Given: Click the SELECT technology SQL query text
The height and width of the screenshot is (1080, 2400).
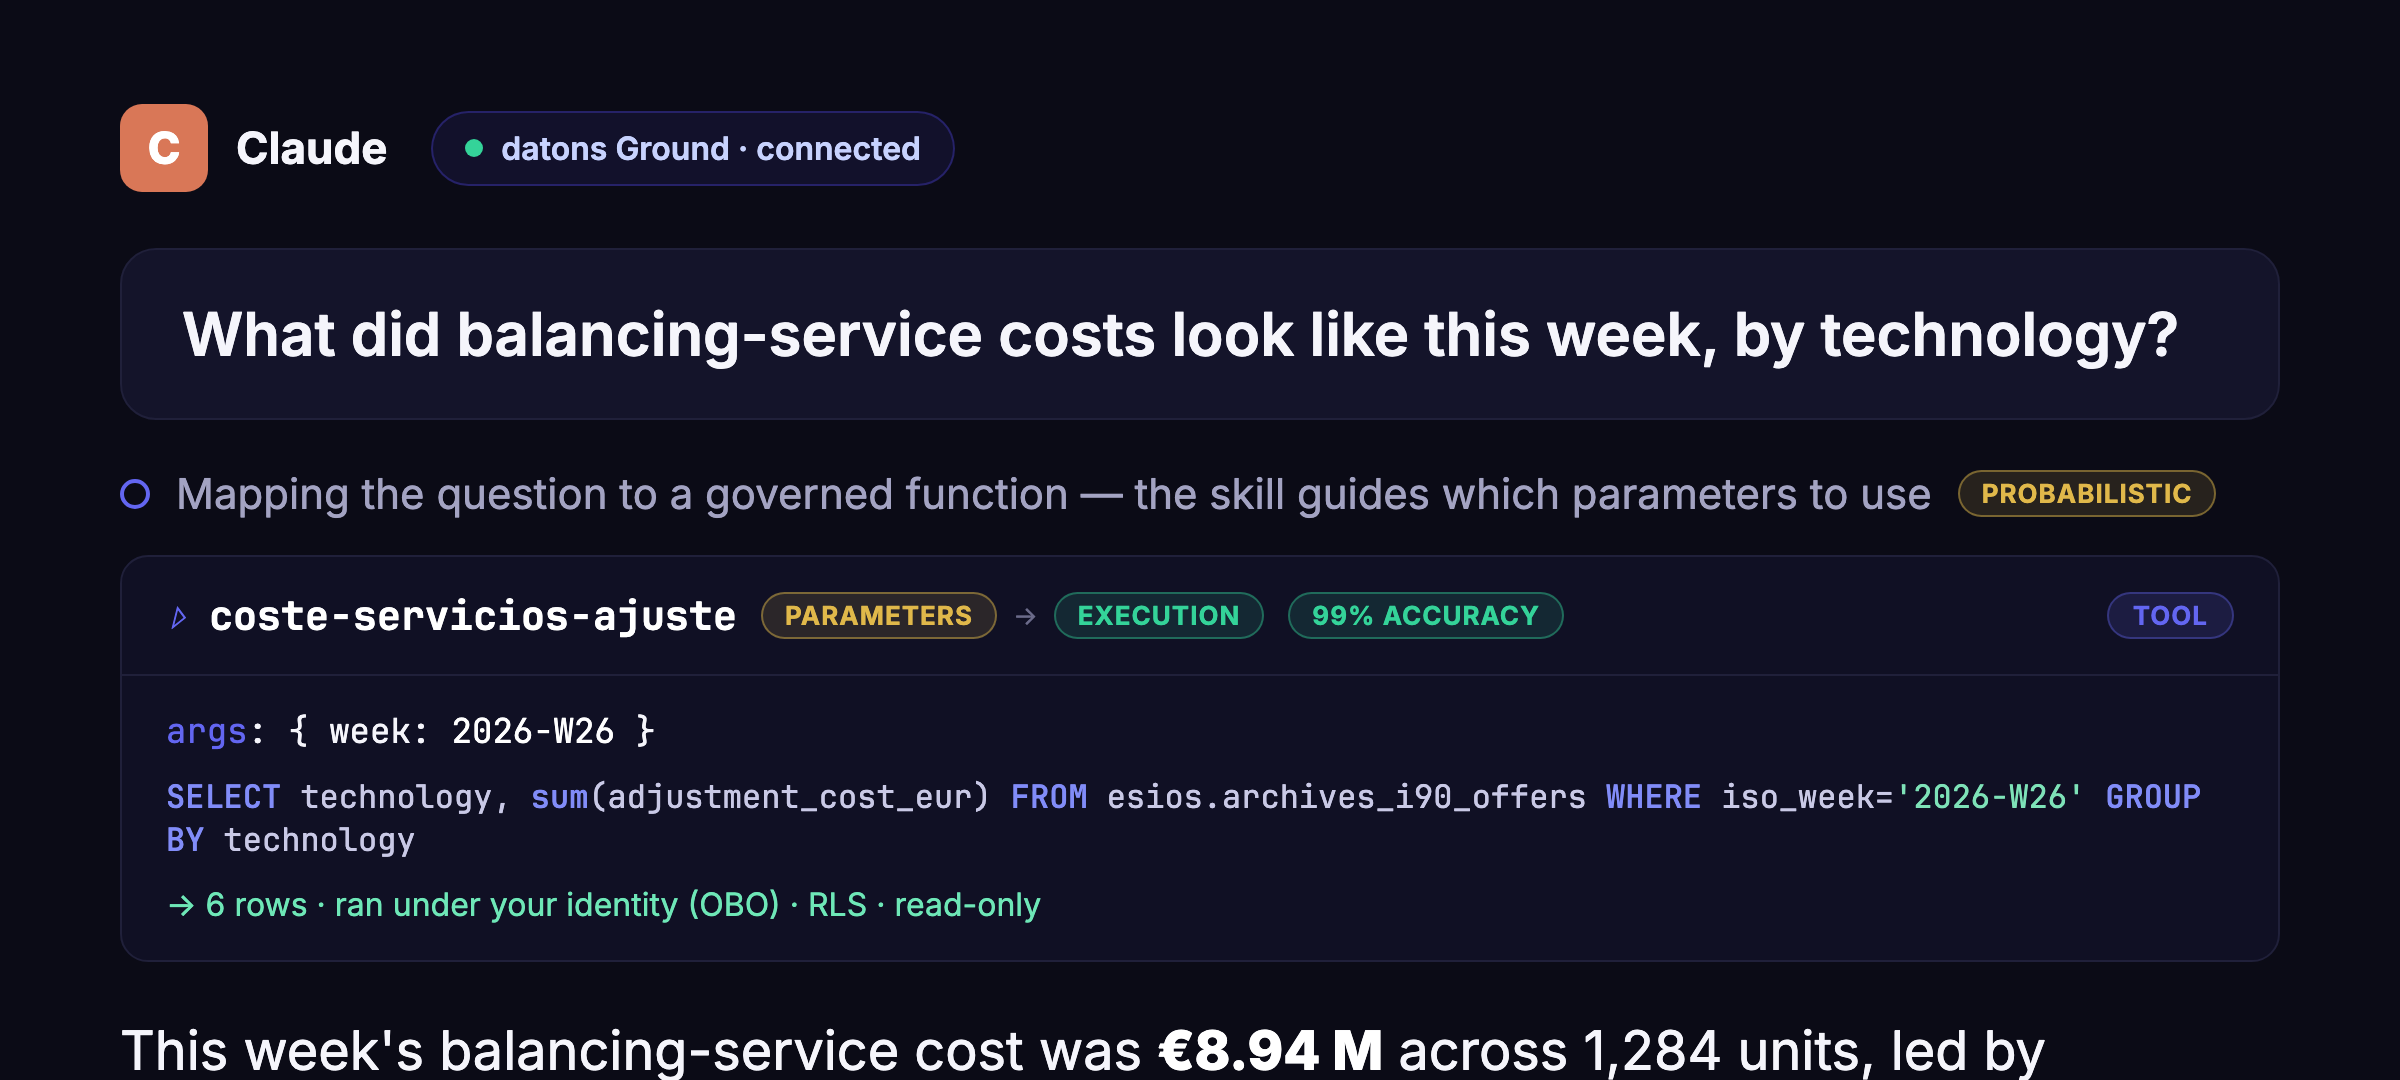Looking at the screenshot, I should 1183,818.
